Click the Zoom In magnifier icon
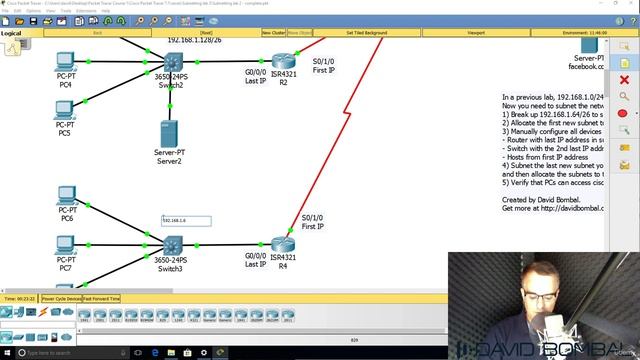 pyautogui.click(x=140, y=21)
